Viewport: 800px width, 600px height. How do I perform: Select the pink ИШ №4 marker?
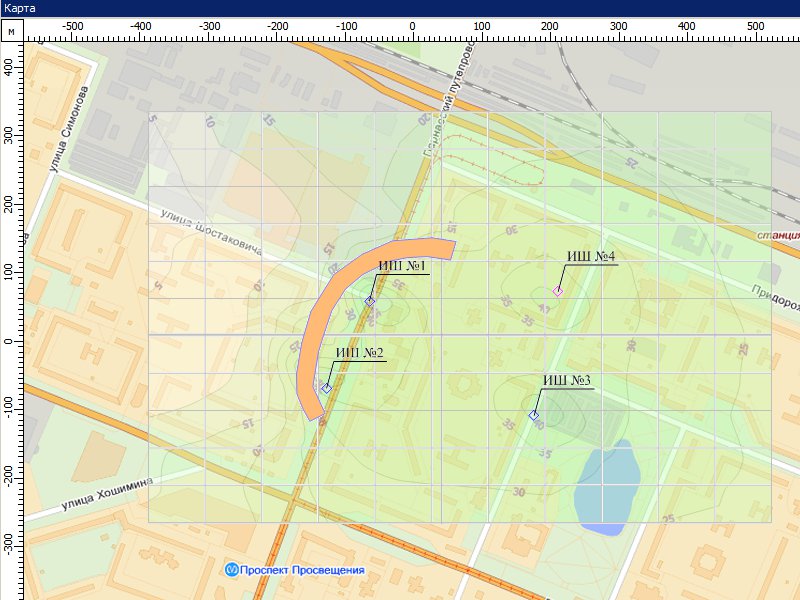click(558, 292)
